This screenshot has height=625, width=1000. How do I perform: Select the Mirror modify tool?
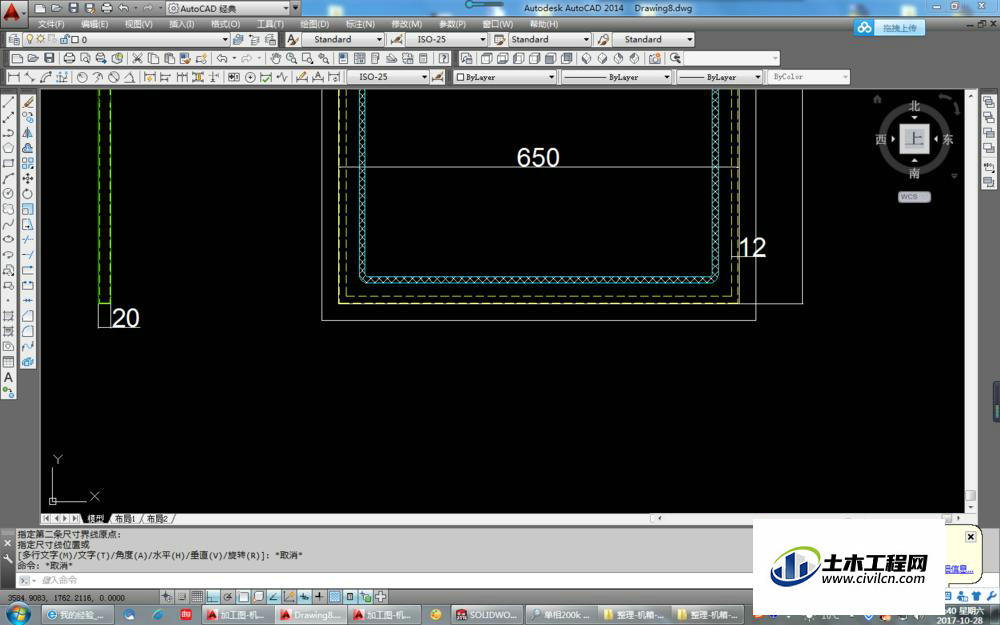point(28,133)
